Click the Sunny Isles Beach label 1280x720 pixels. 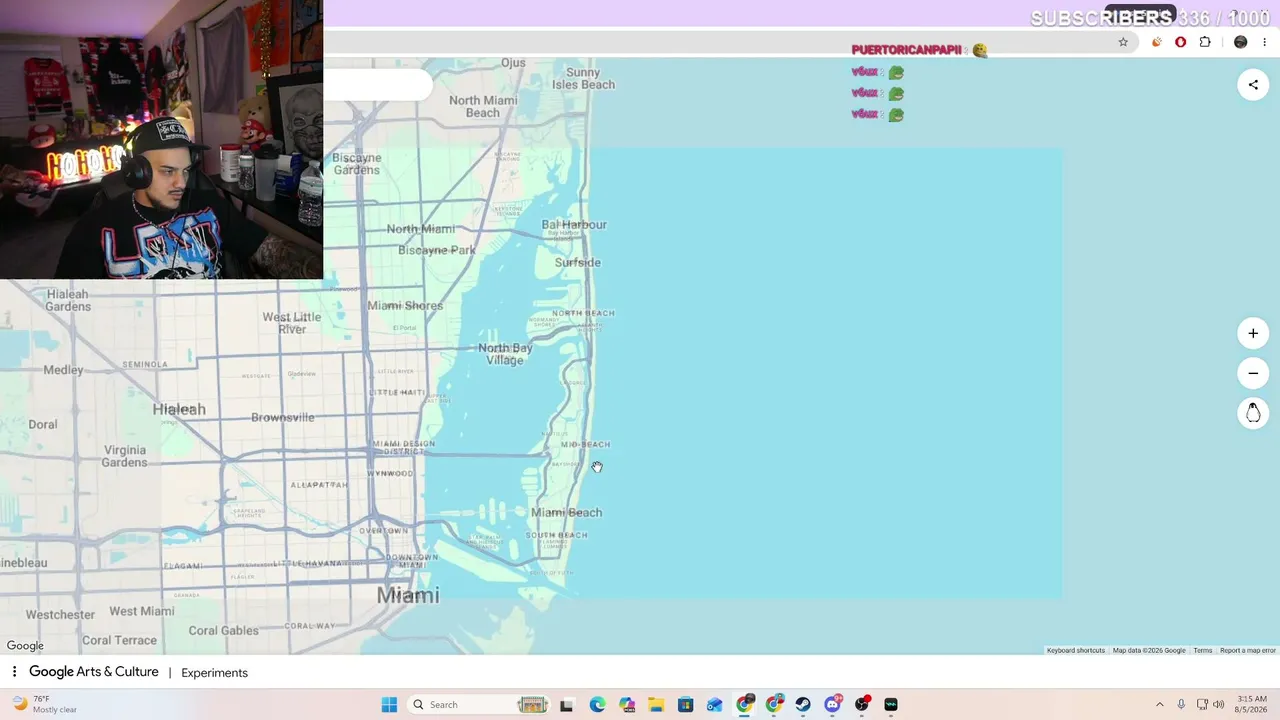583,78
